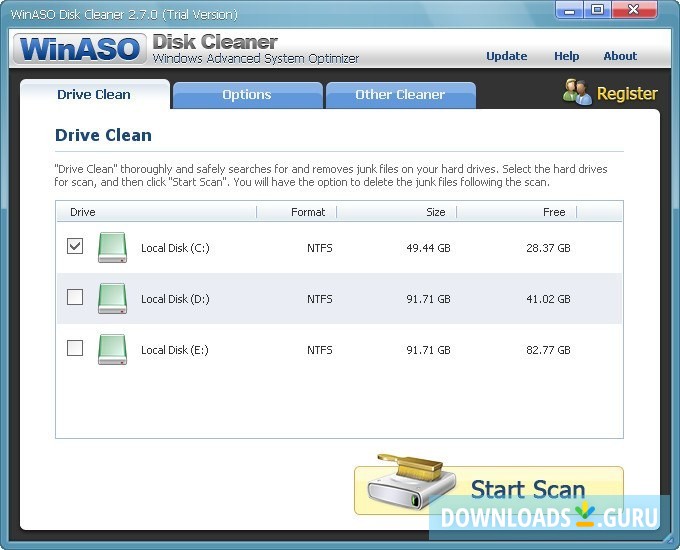Click the 41.02 GB free value
680x550 pixels.
pos(548,299)
